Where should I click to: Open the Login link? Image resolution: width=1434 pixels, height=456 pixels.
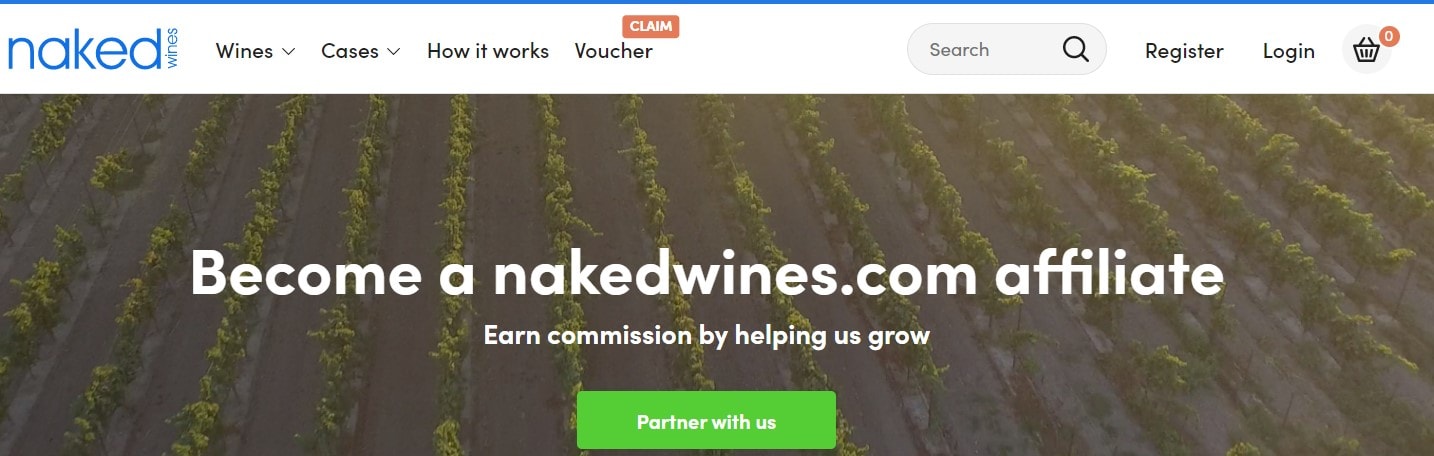pos(1289,51)
